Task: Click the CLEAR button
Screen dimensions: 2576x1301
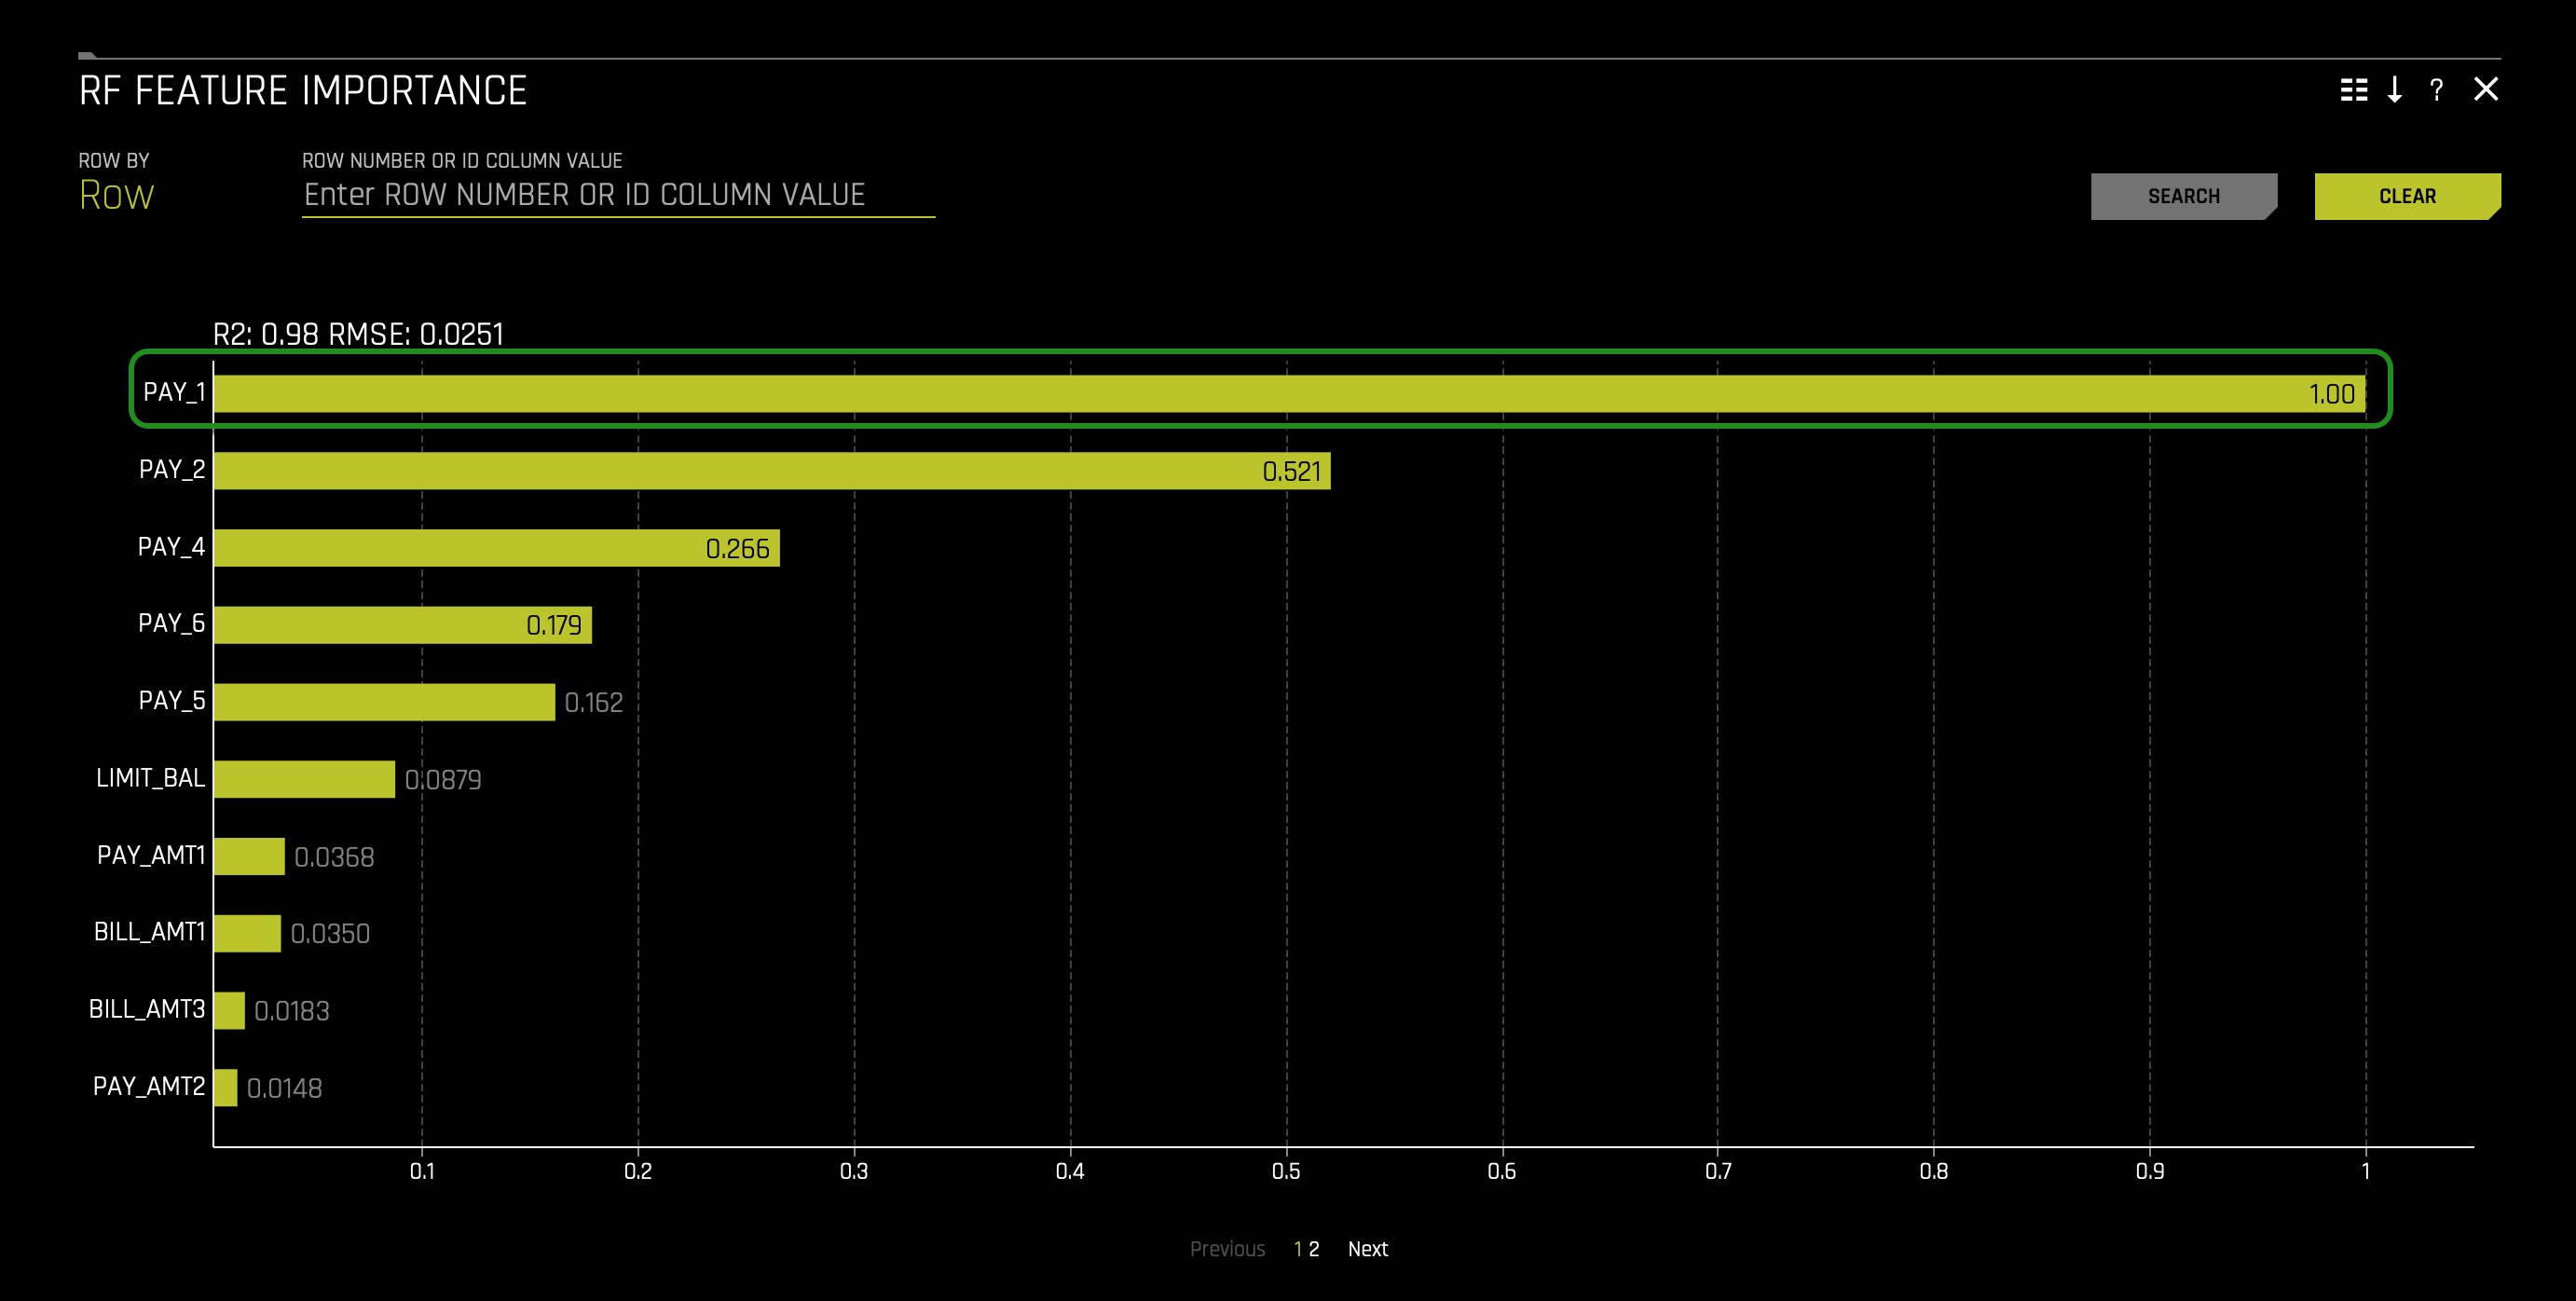Action: tap(2407, 196)
